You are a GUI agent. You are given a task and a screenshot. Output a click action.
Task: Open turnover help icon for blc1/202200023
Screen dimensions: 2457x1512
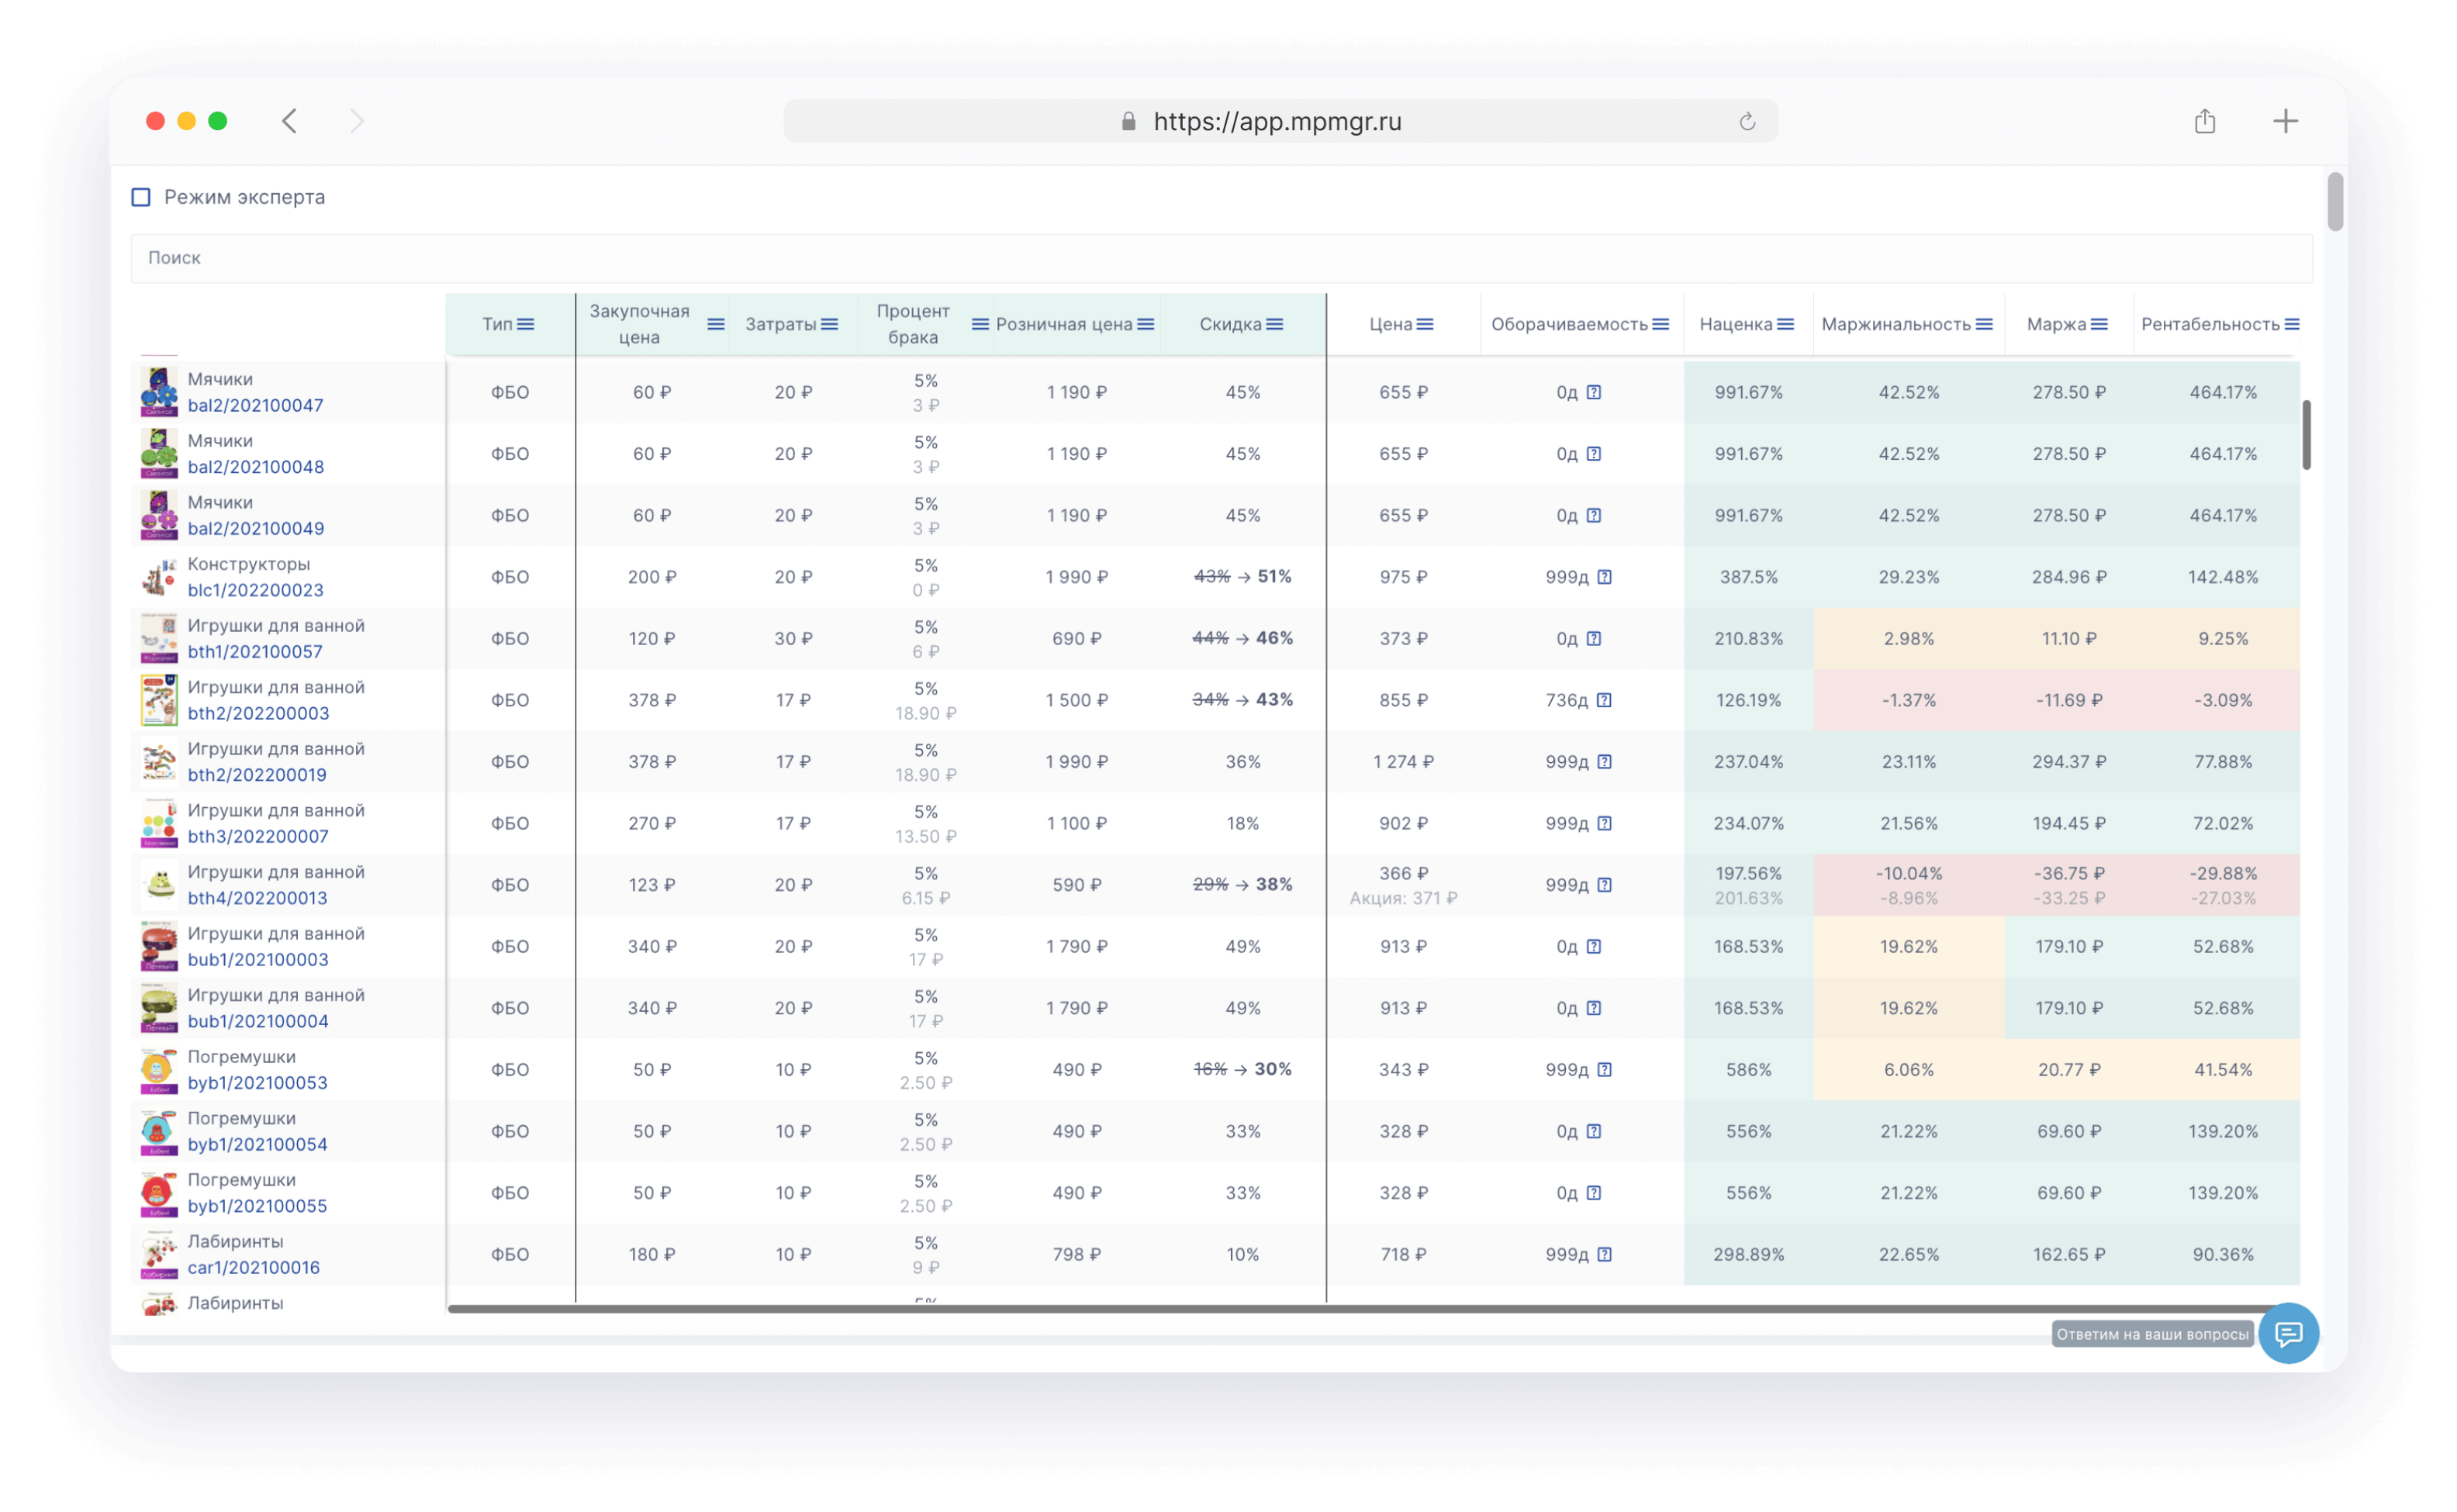coord(1604,577)
